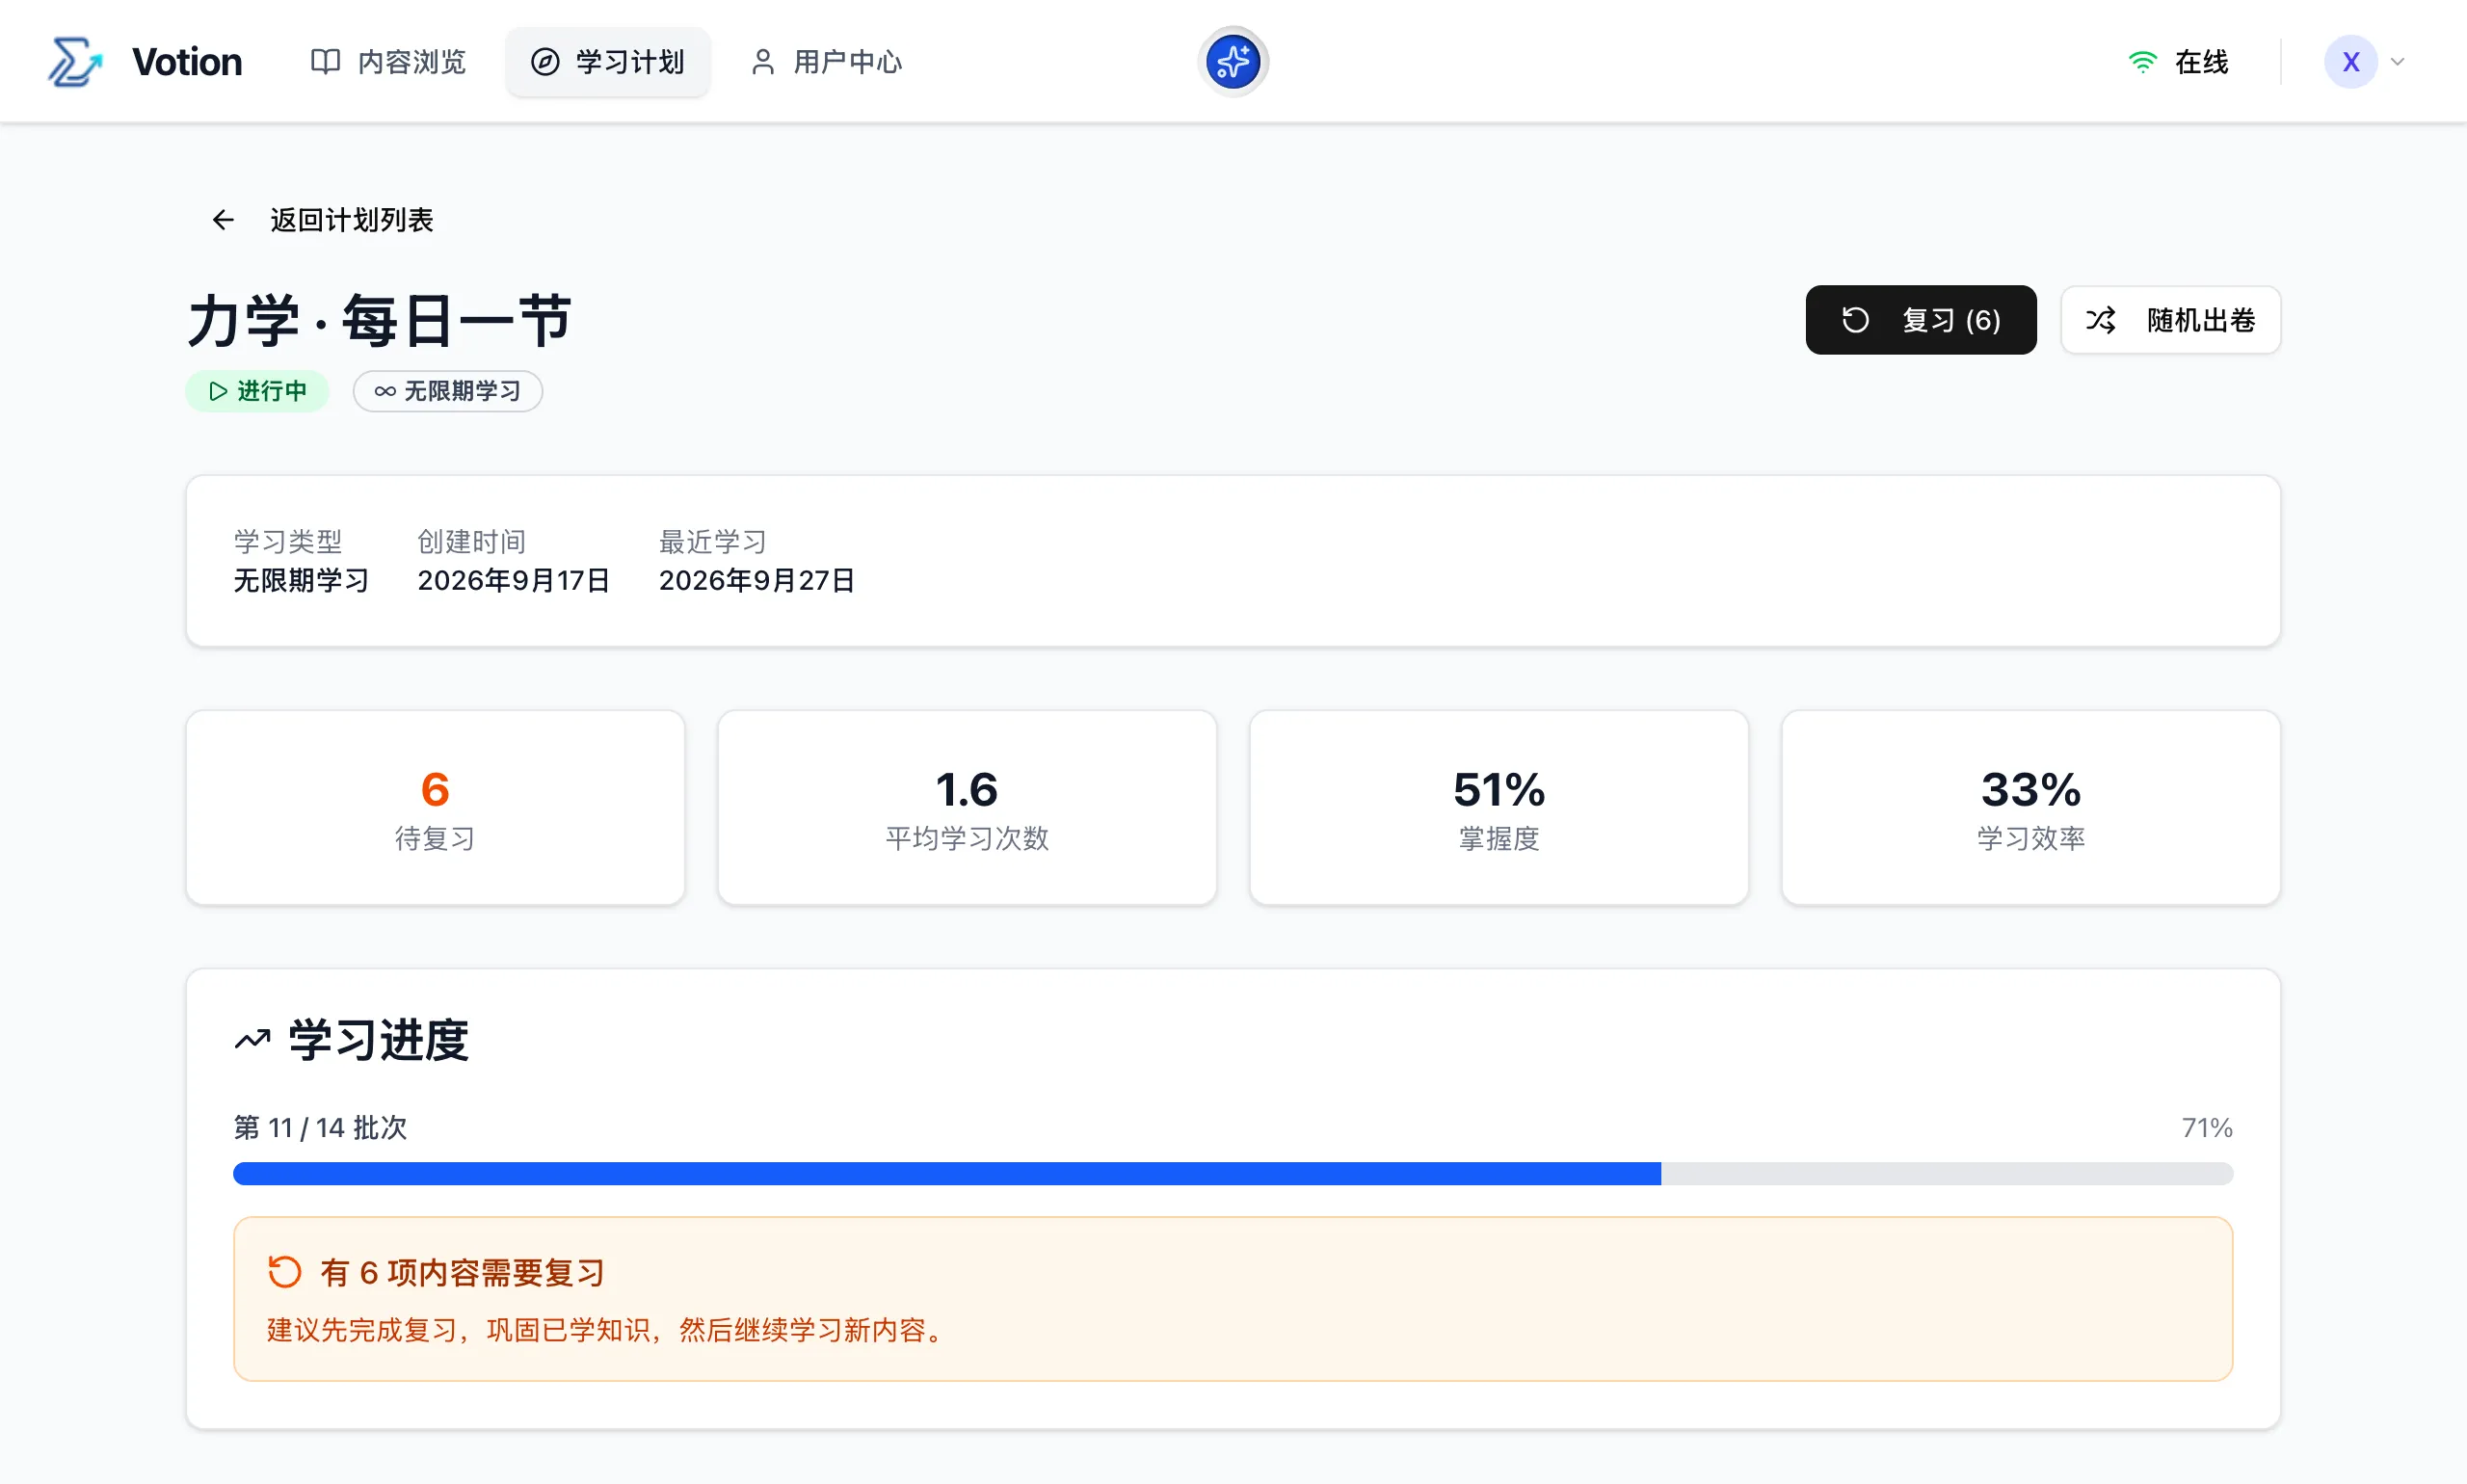Click the back arrow icon

pos(223,220)
